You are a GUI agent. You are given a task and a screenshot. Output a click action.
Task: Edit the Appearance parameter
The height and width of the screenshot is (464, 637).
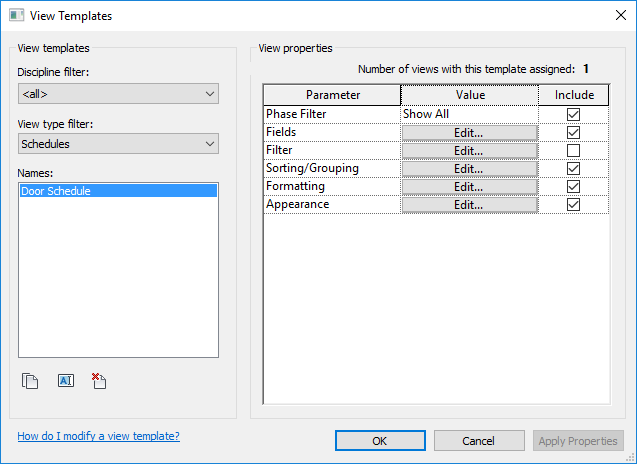click(469, 205)
